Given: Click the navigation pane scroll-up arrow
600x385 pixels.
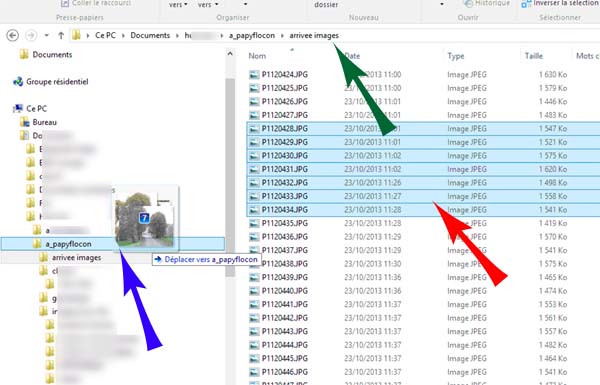Looking at the screenshot, I should coord(230,54).
